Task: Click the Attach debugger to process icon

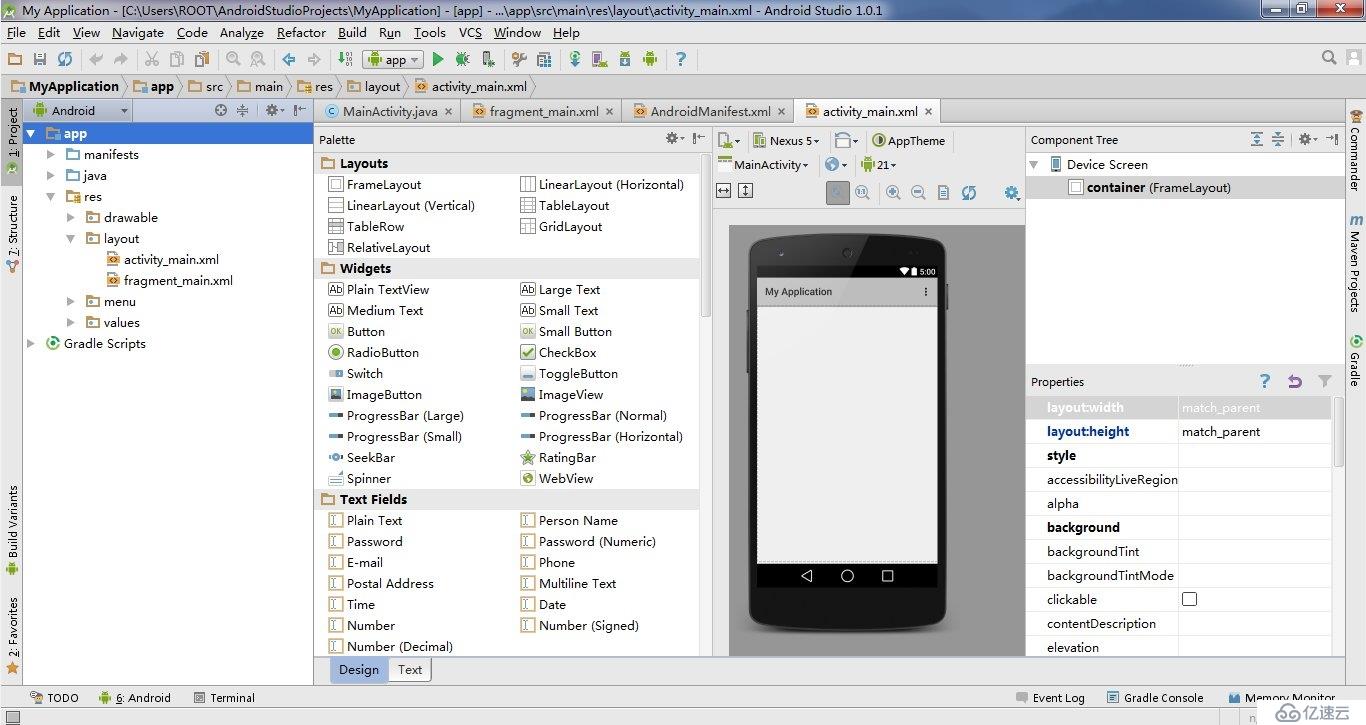Action: tap(488, 60)
